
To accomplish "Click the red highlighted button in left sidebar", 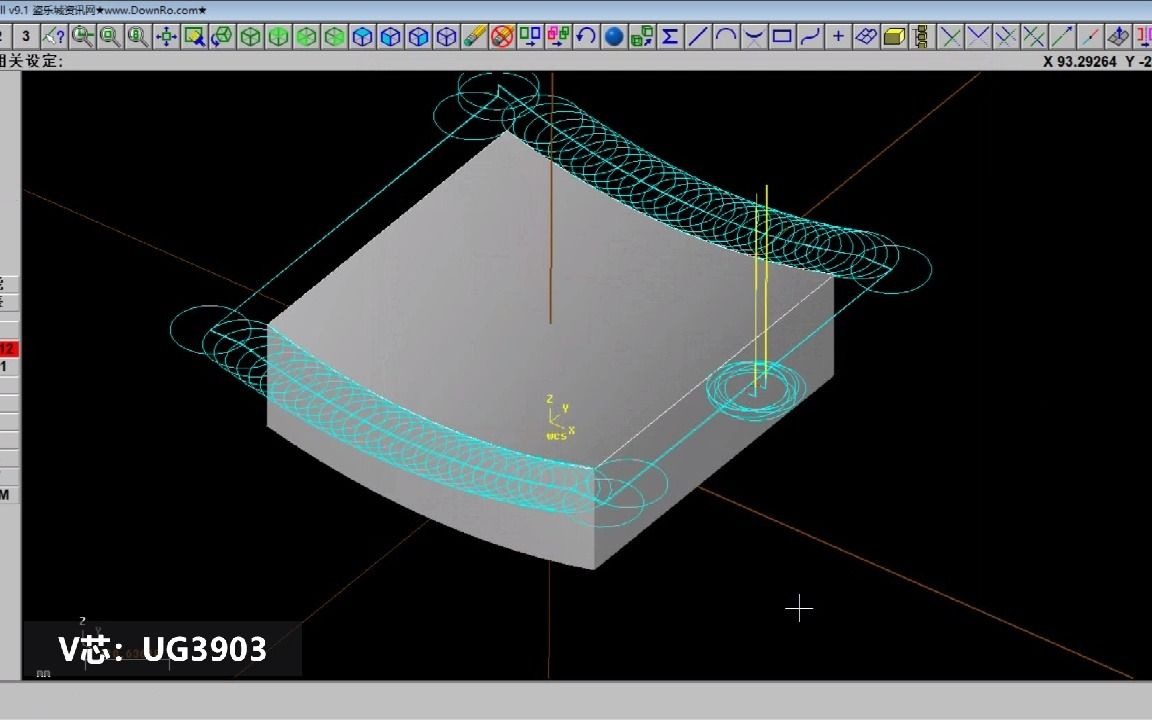I will tap(8, 348).
